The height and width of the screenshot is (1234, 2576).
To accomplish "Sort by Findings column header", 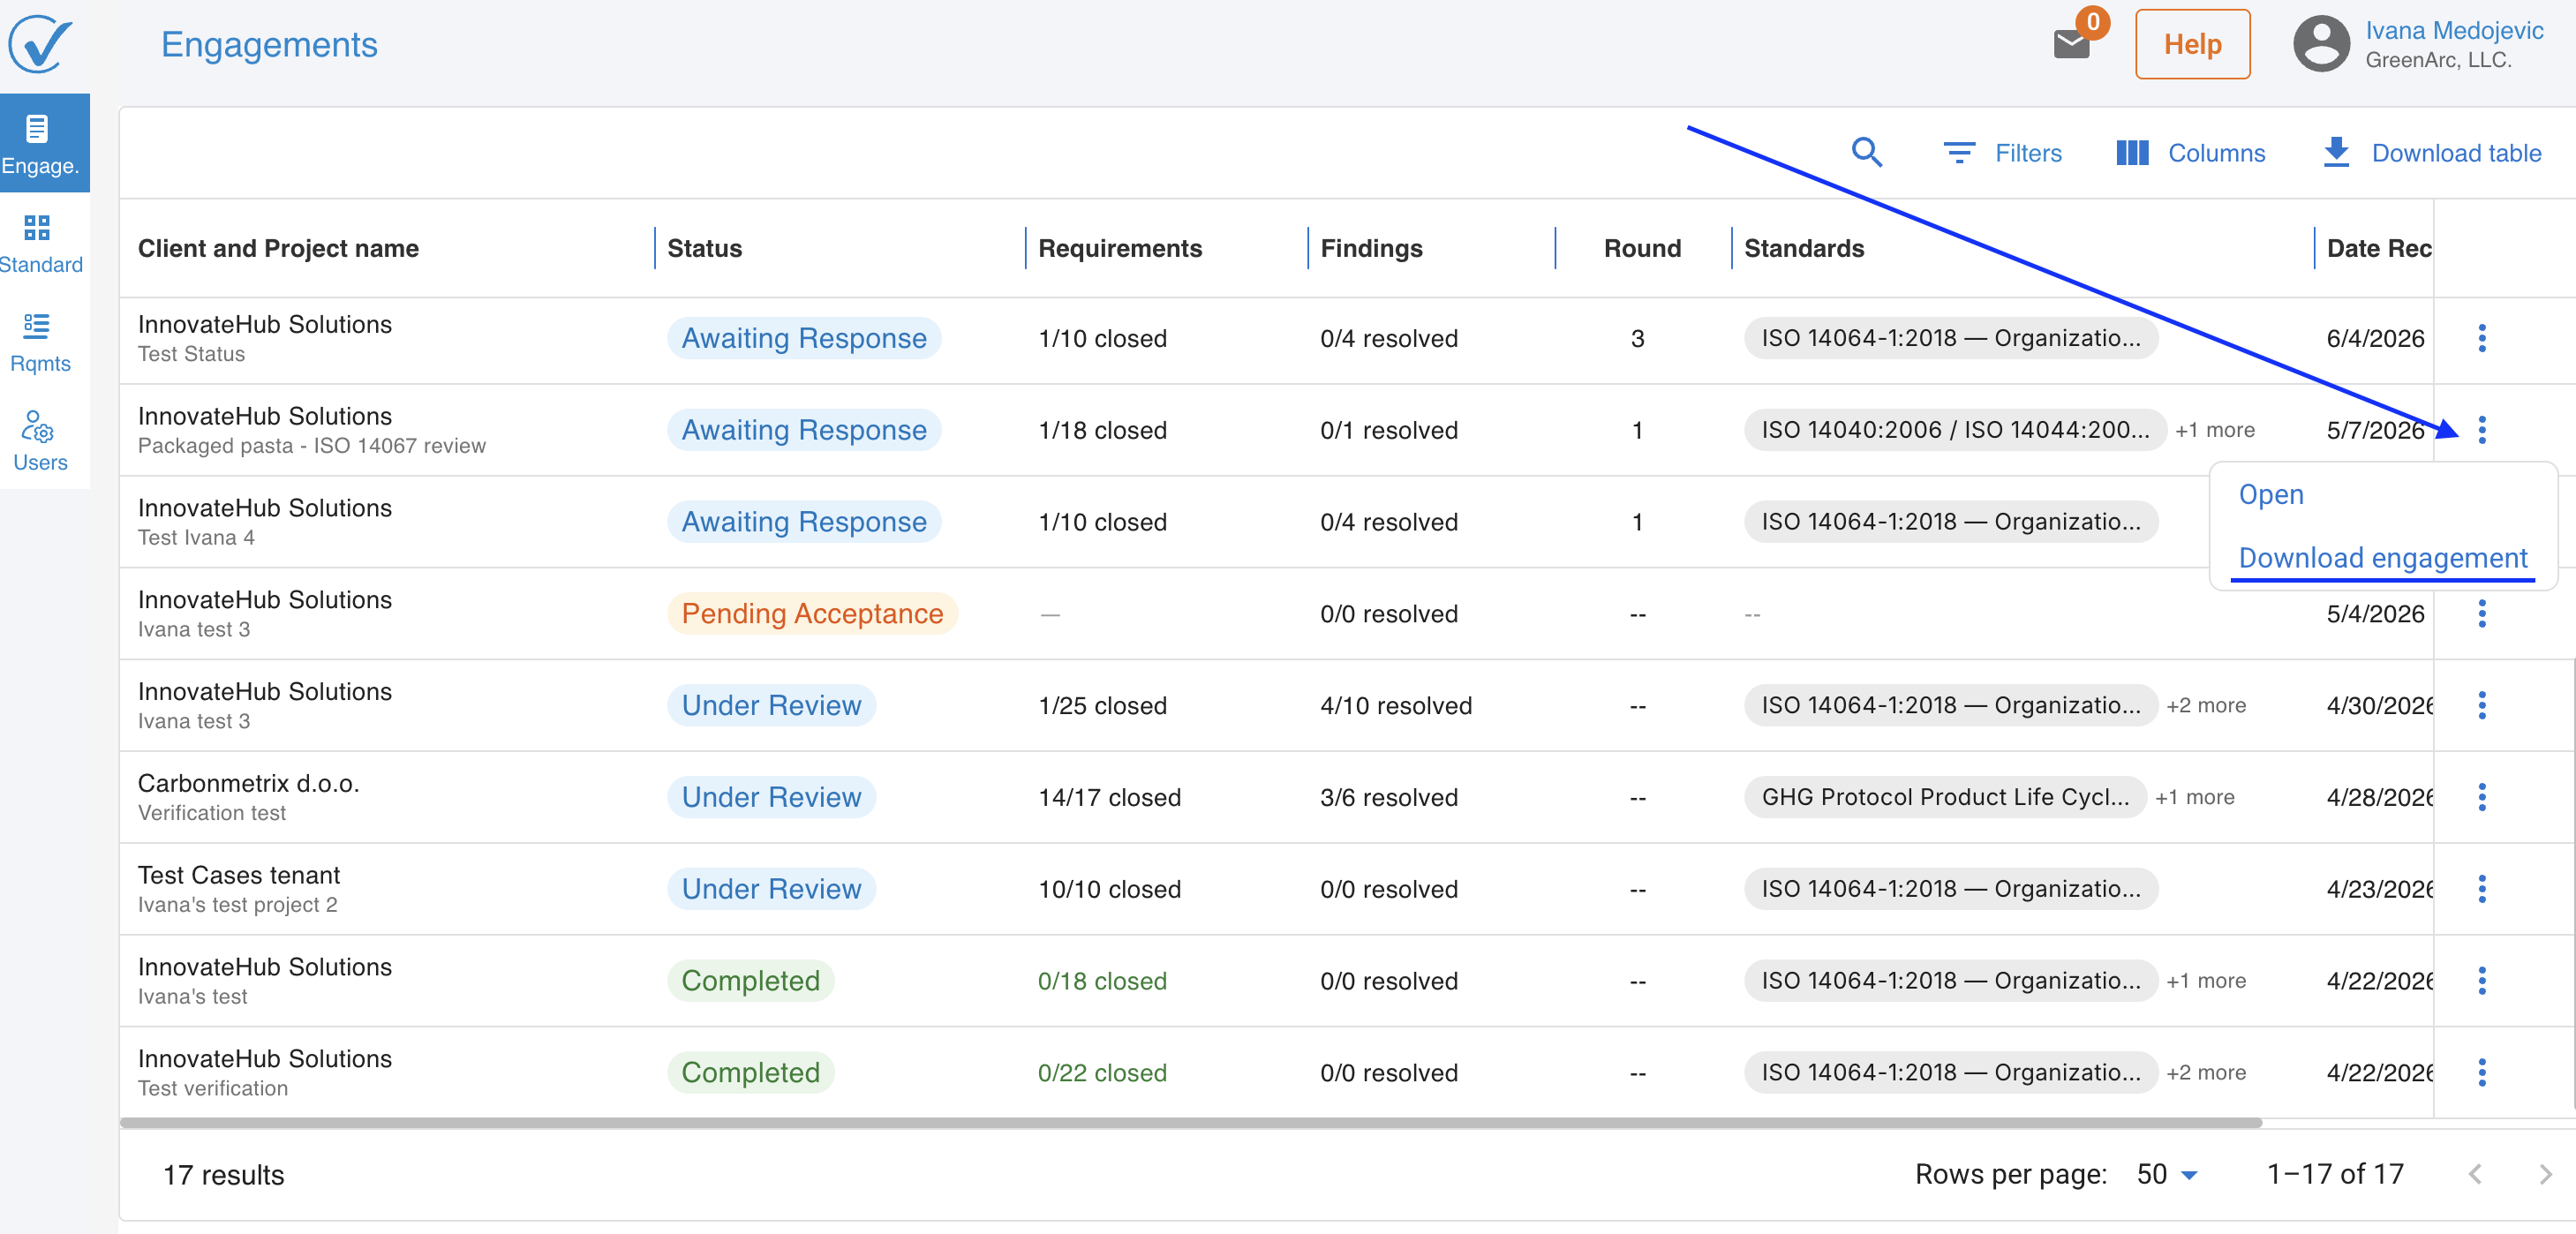I will pyautogui.click(x=1371, y=248).
